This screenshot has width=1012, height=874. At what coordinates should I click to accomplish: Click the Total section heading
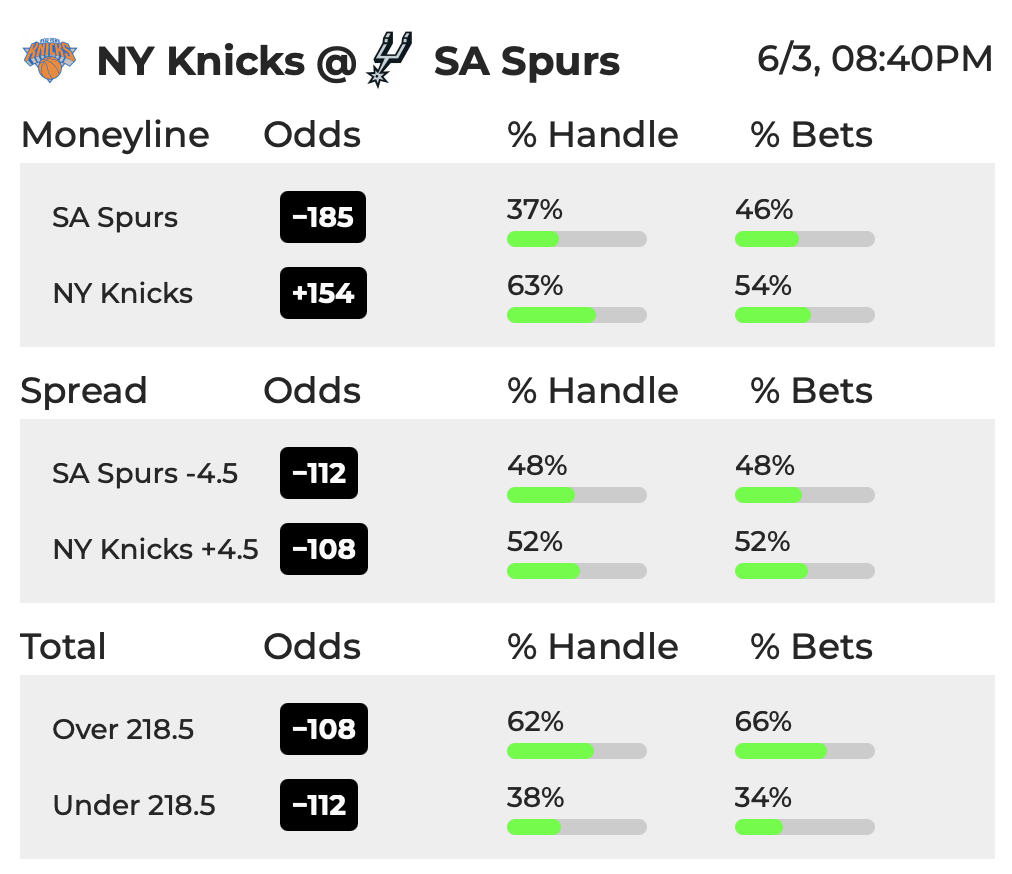click(x=63, y=647)
